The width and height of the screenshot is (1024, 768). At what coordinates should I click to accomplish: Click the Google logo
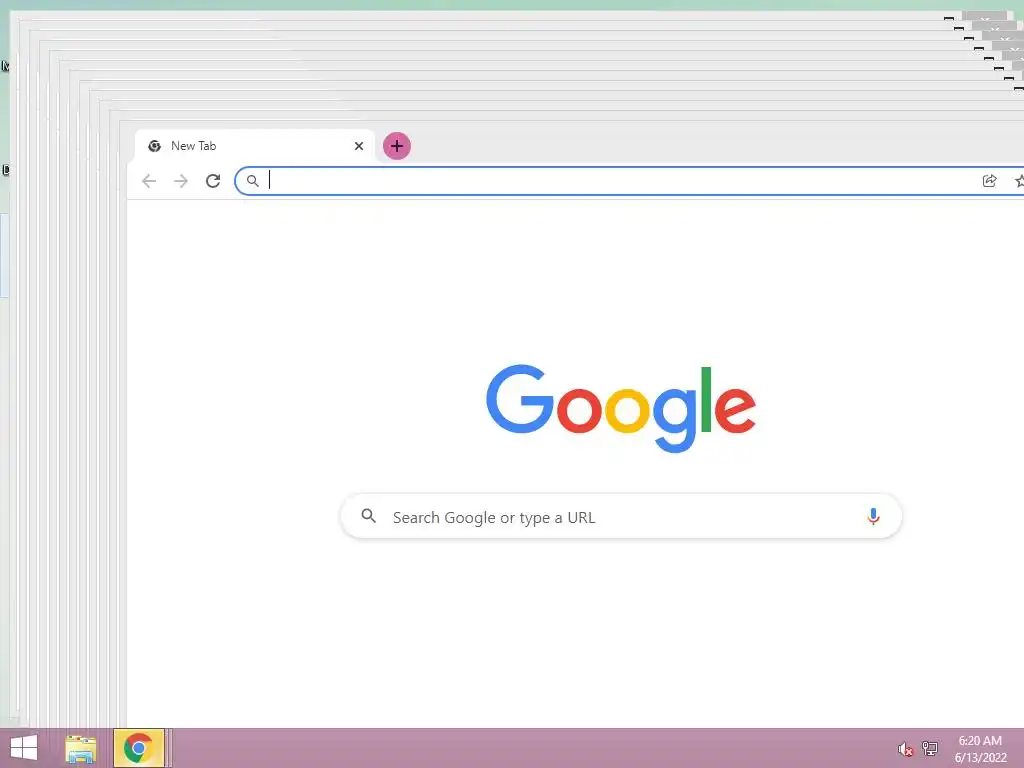[621, 408]
